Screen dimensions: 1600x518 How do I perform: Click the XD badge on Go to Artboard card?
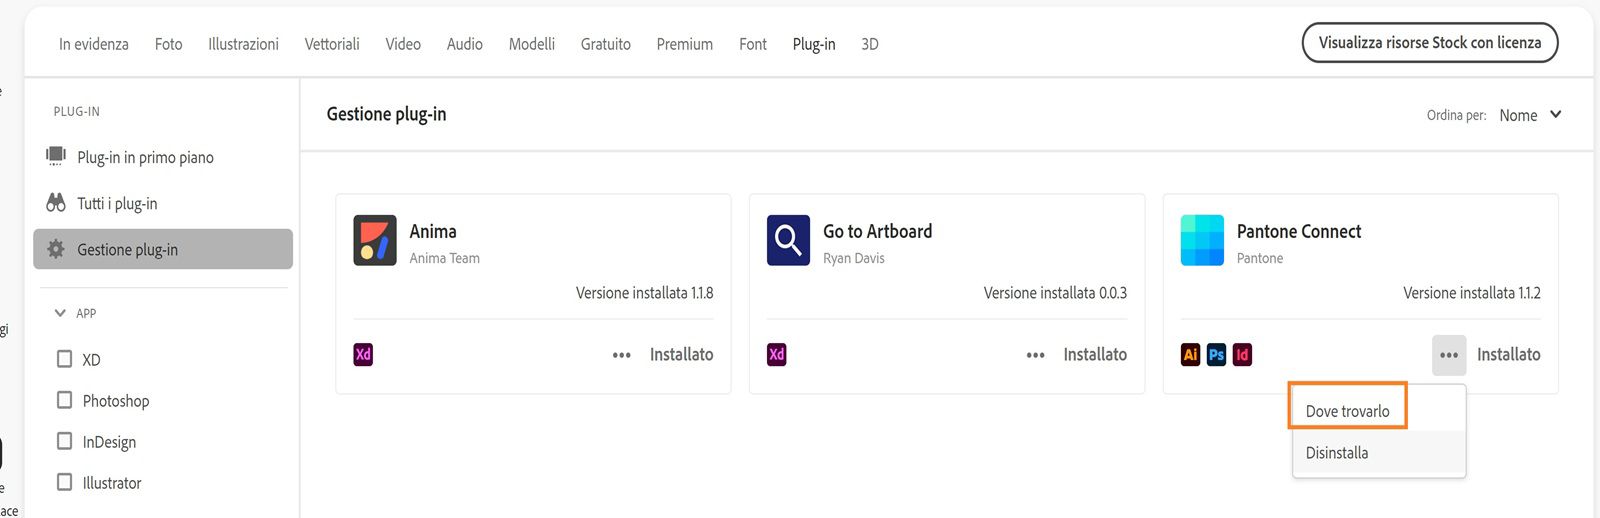click(777, 354)
